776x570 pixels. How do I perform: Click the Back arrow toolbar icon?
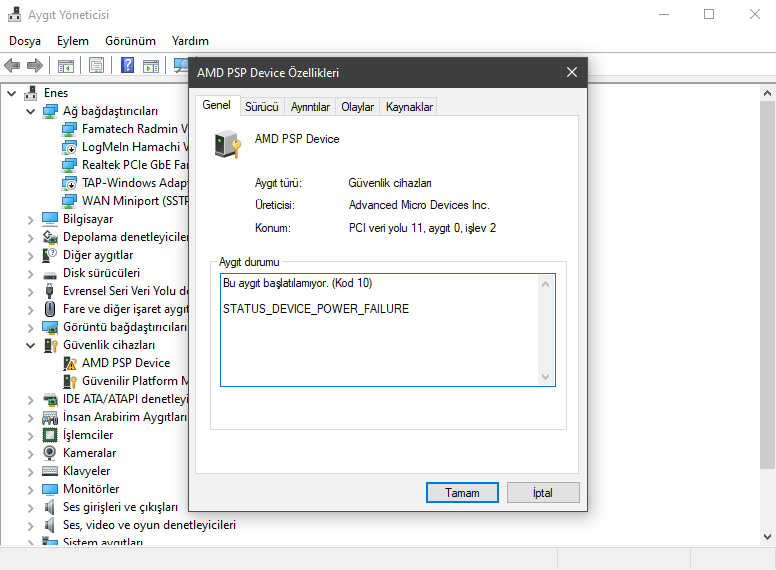point(12,65)
